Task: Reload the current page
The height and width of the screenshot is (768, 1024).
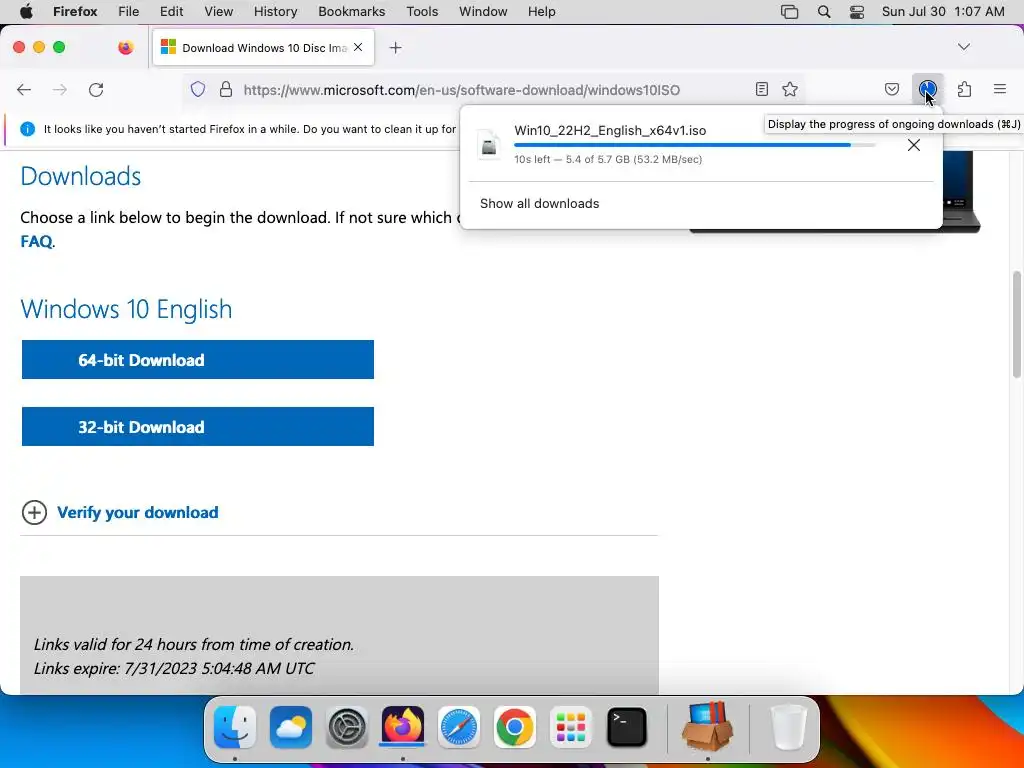Action: [96, 89]
